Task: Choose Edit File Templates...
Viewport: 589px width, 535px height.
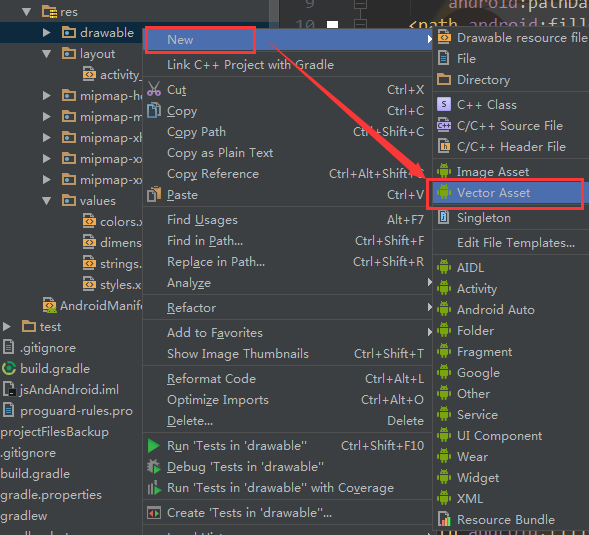Action: 511,243
